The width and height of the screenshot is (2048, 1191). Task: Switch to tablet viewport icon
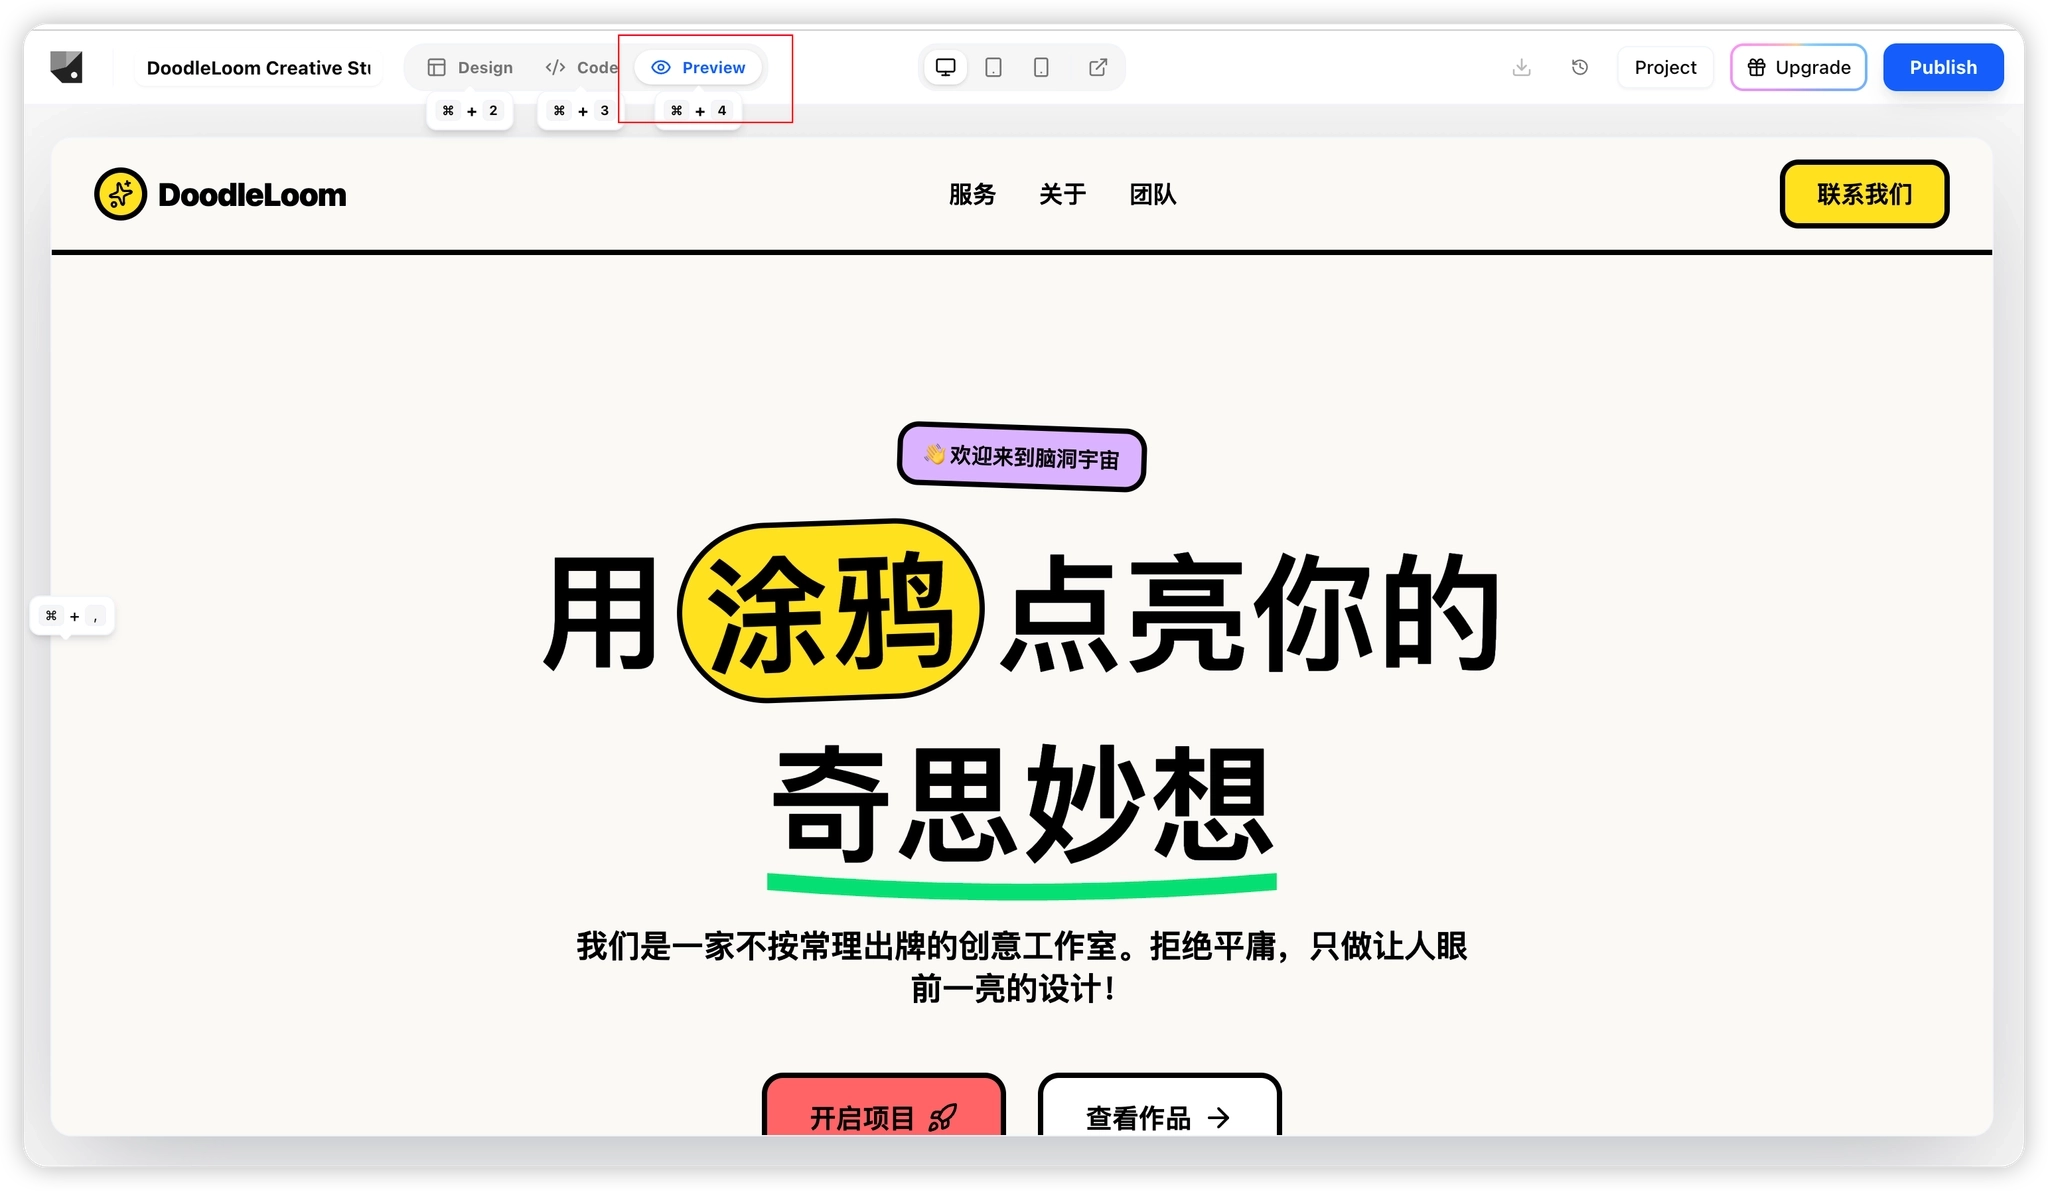click(x=993, y=67)
